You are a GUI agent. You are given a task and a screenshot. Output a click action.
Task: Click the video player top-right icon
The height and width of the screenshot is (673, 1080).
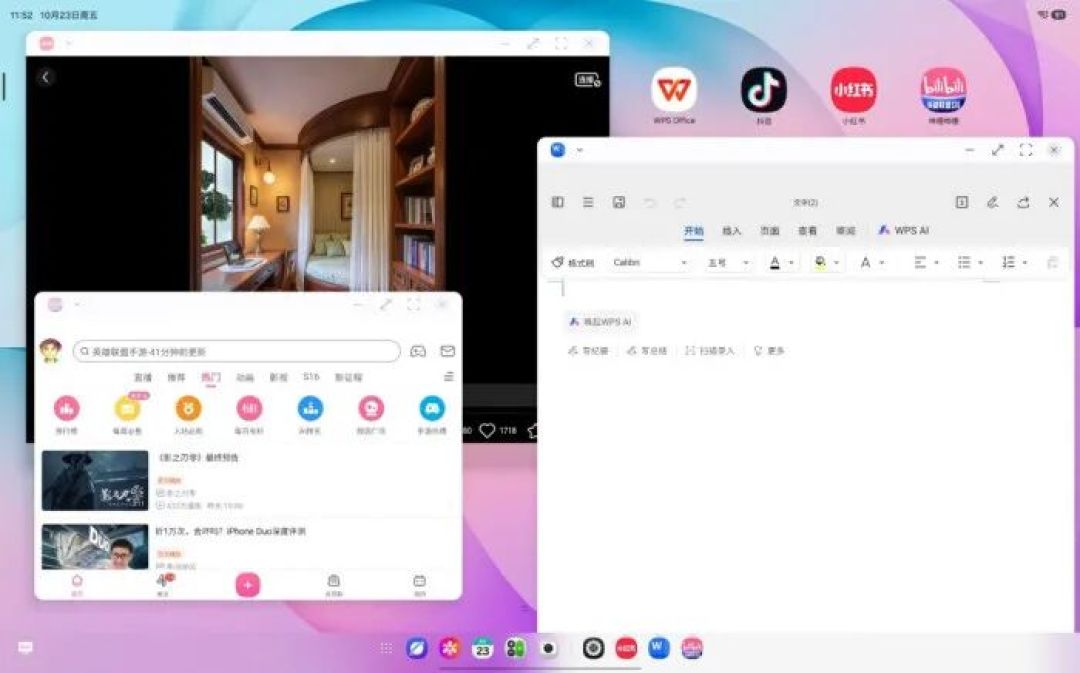(588, 80)
